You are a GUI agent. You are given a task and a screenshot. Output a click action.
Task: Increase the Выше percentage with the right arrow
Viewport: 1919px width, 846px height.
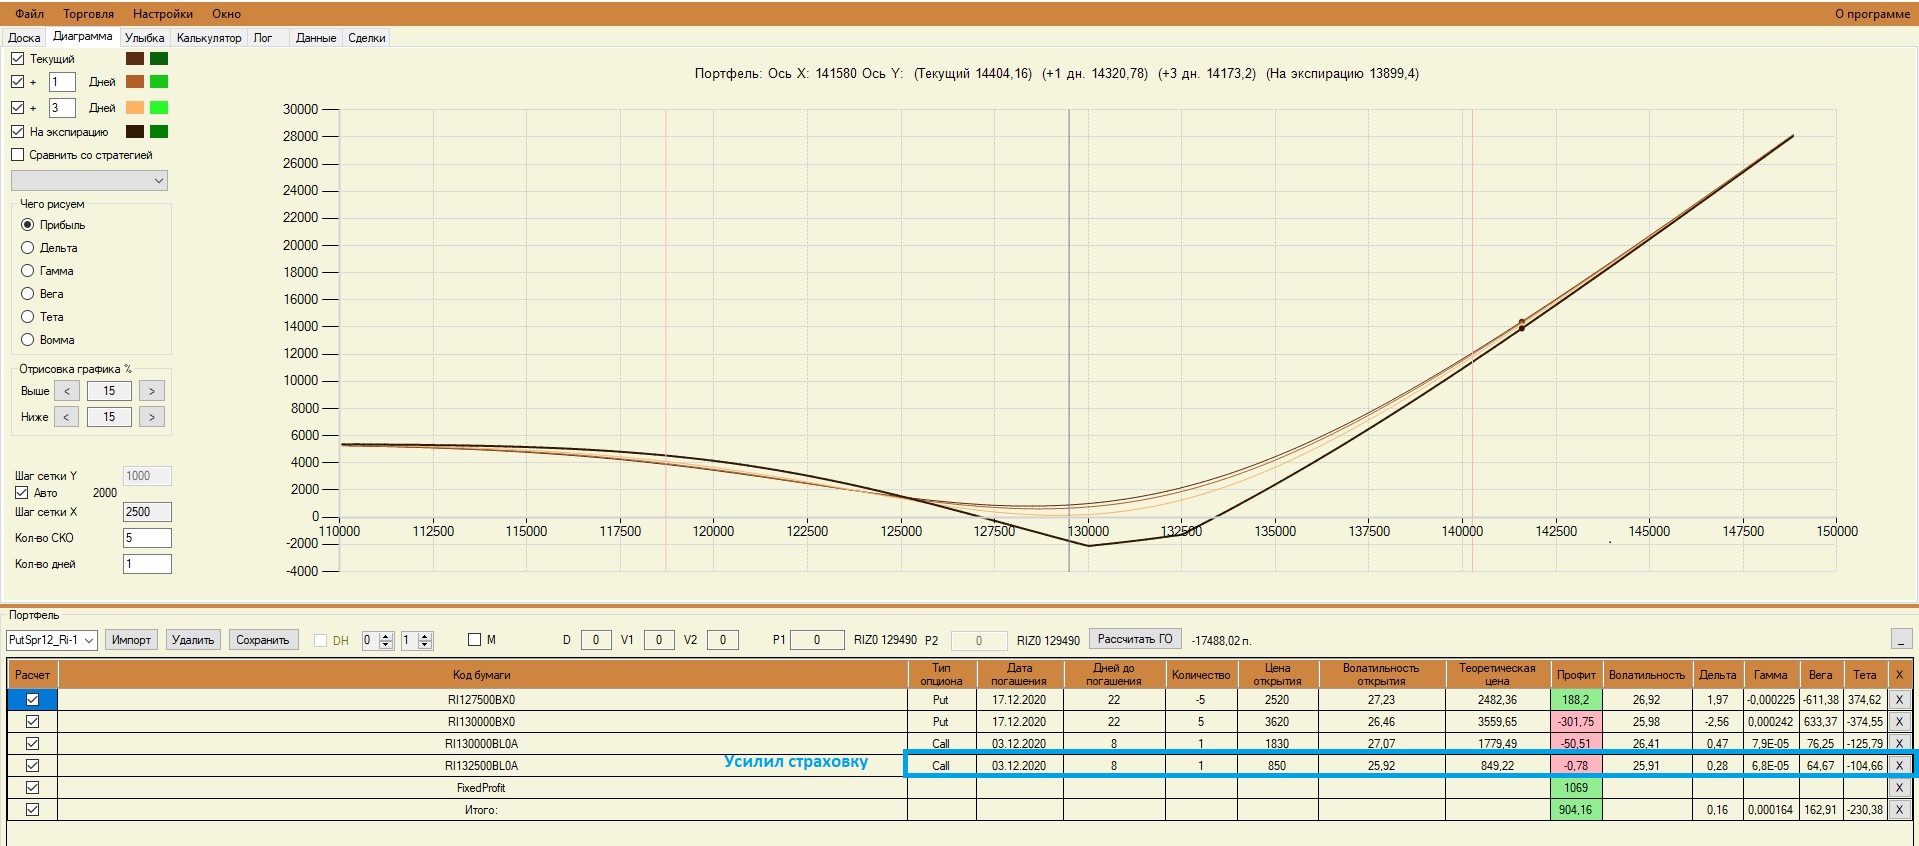(152, 391)
